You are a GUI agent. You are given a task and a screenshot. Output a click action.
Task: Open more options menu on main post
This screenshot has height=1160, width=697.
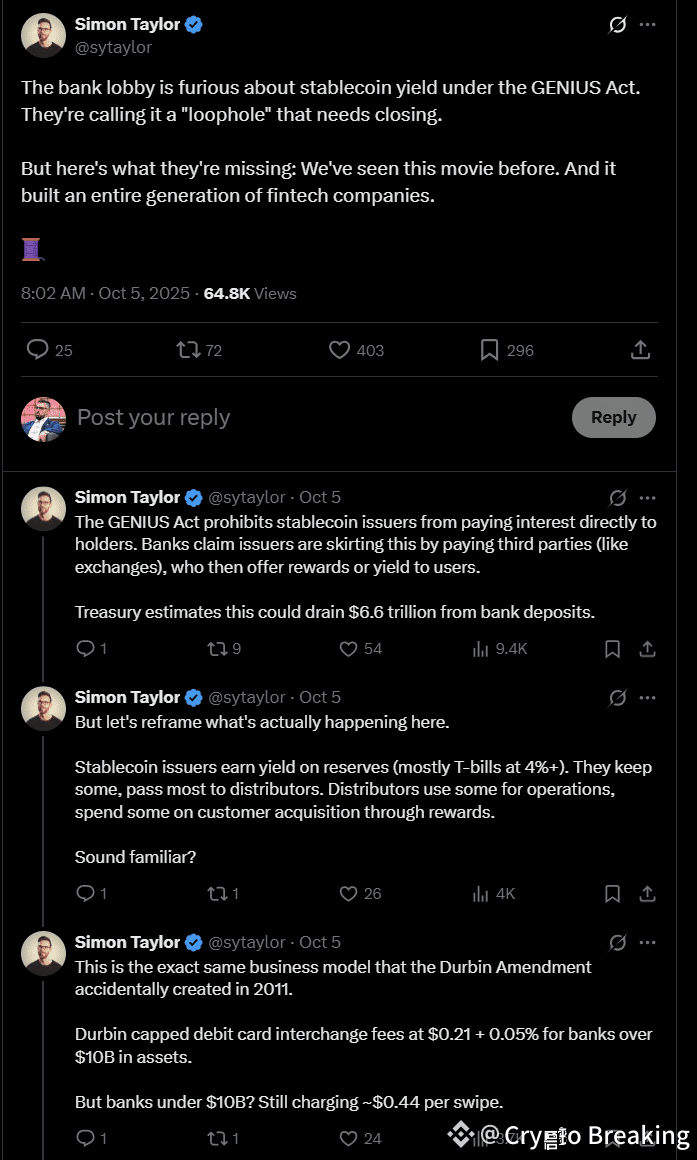(x=648, y=25)
